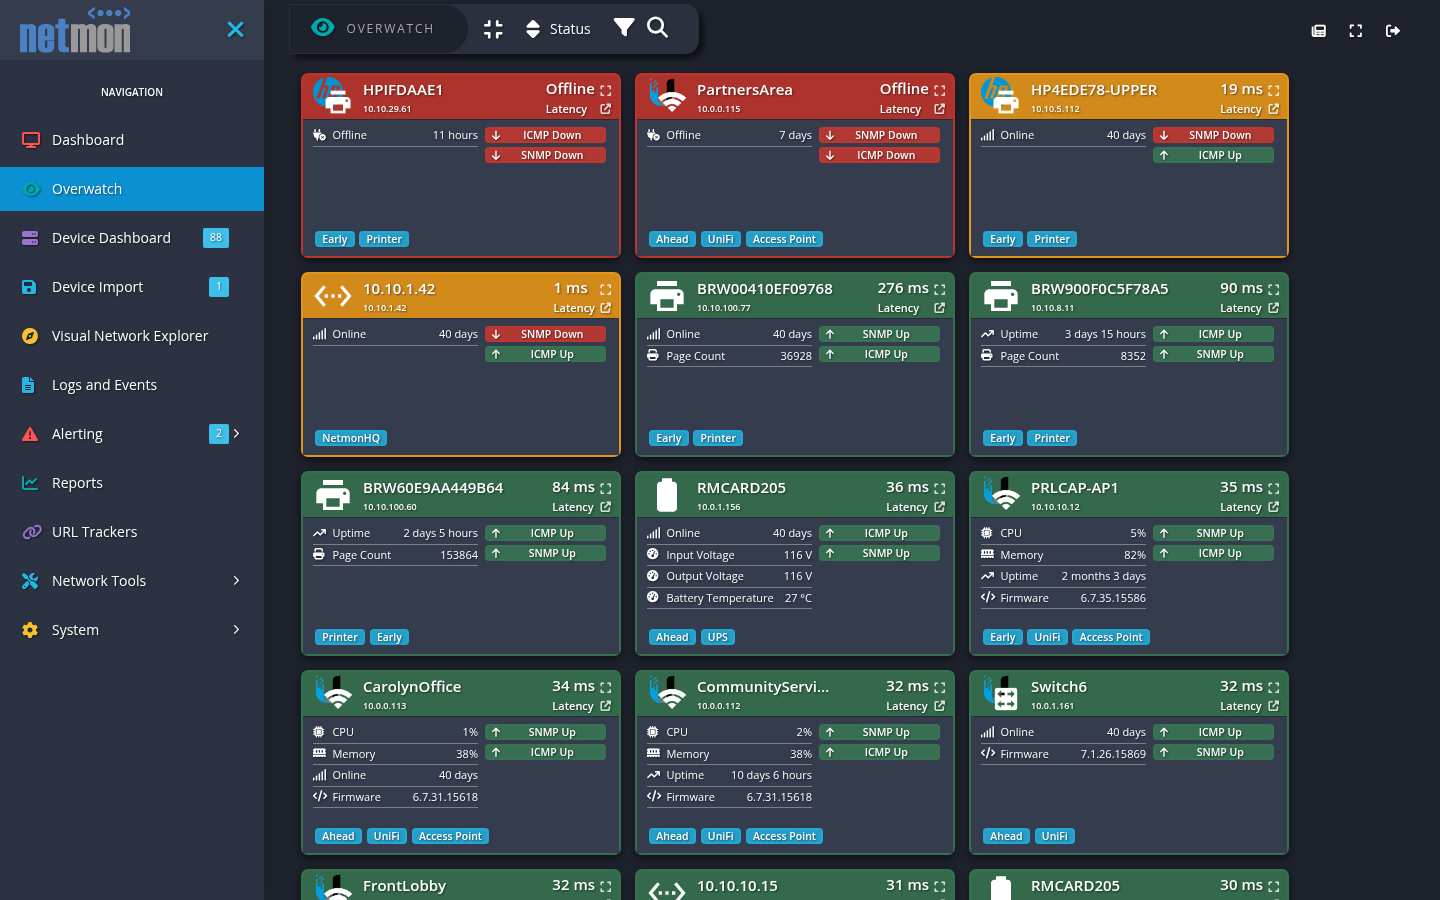
Task: Open HP4EDE78-UPPER Latency link
Action: click(x=1273, y=109)
